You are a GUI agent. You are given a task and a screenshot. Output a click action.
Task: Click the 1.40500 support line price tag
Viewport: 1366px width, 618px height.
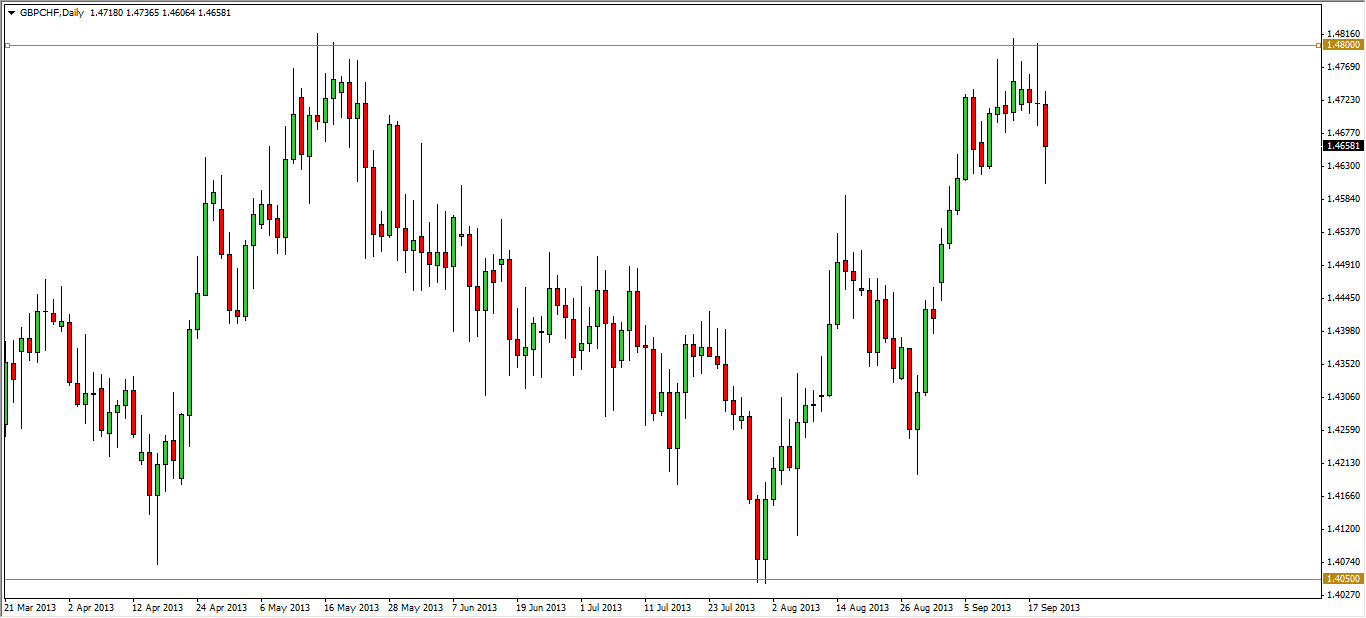point(1342,579)
